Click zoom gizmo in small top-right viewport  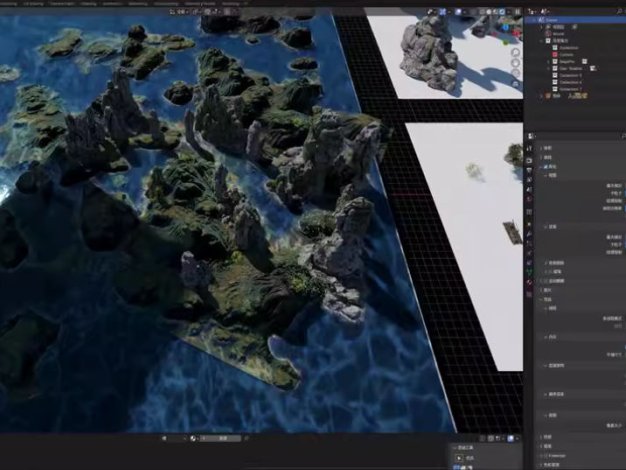(516, 52)
